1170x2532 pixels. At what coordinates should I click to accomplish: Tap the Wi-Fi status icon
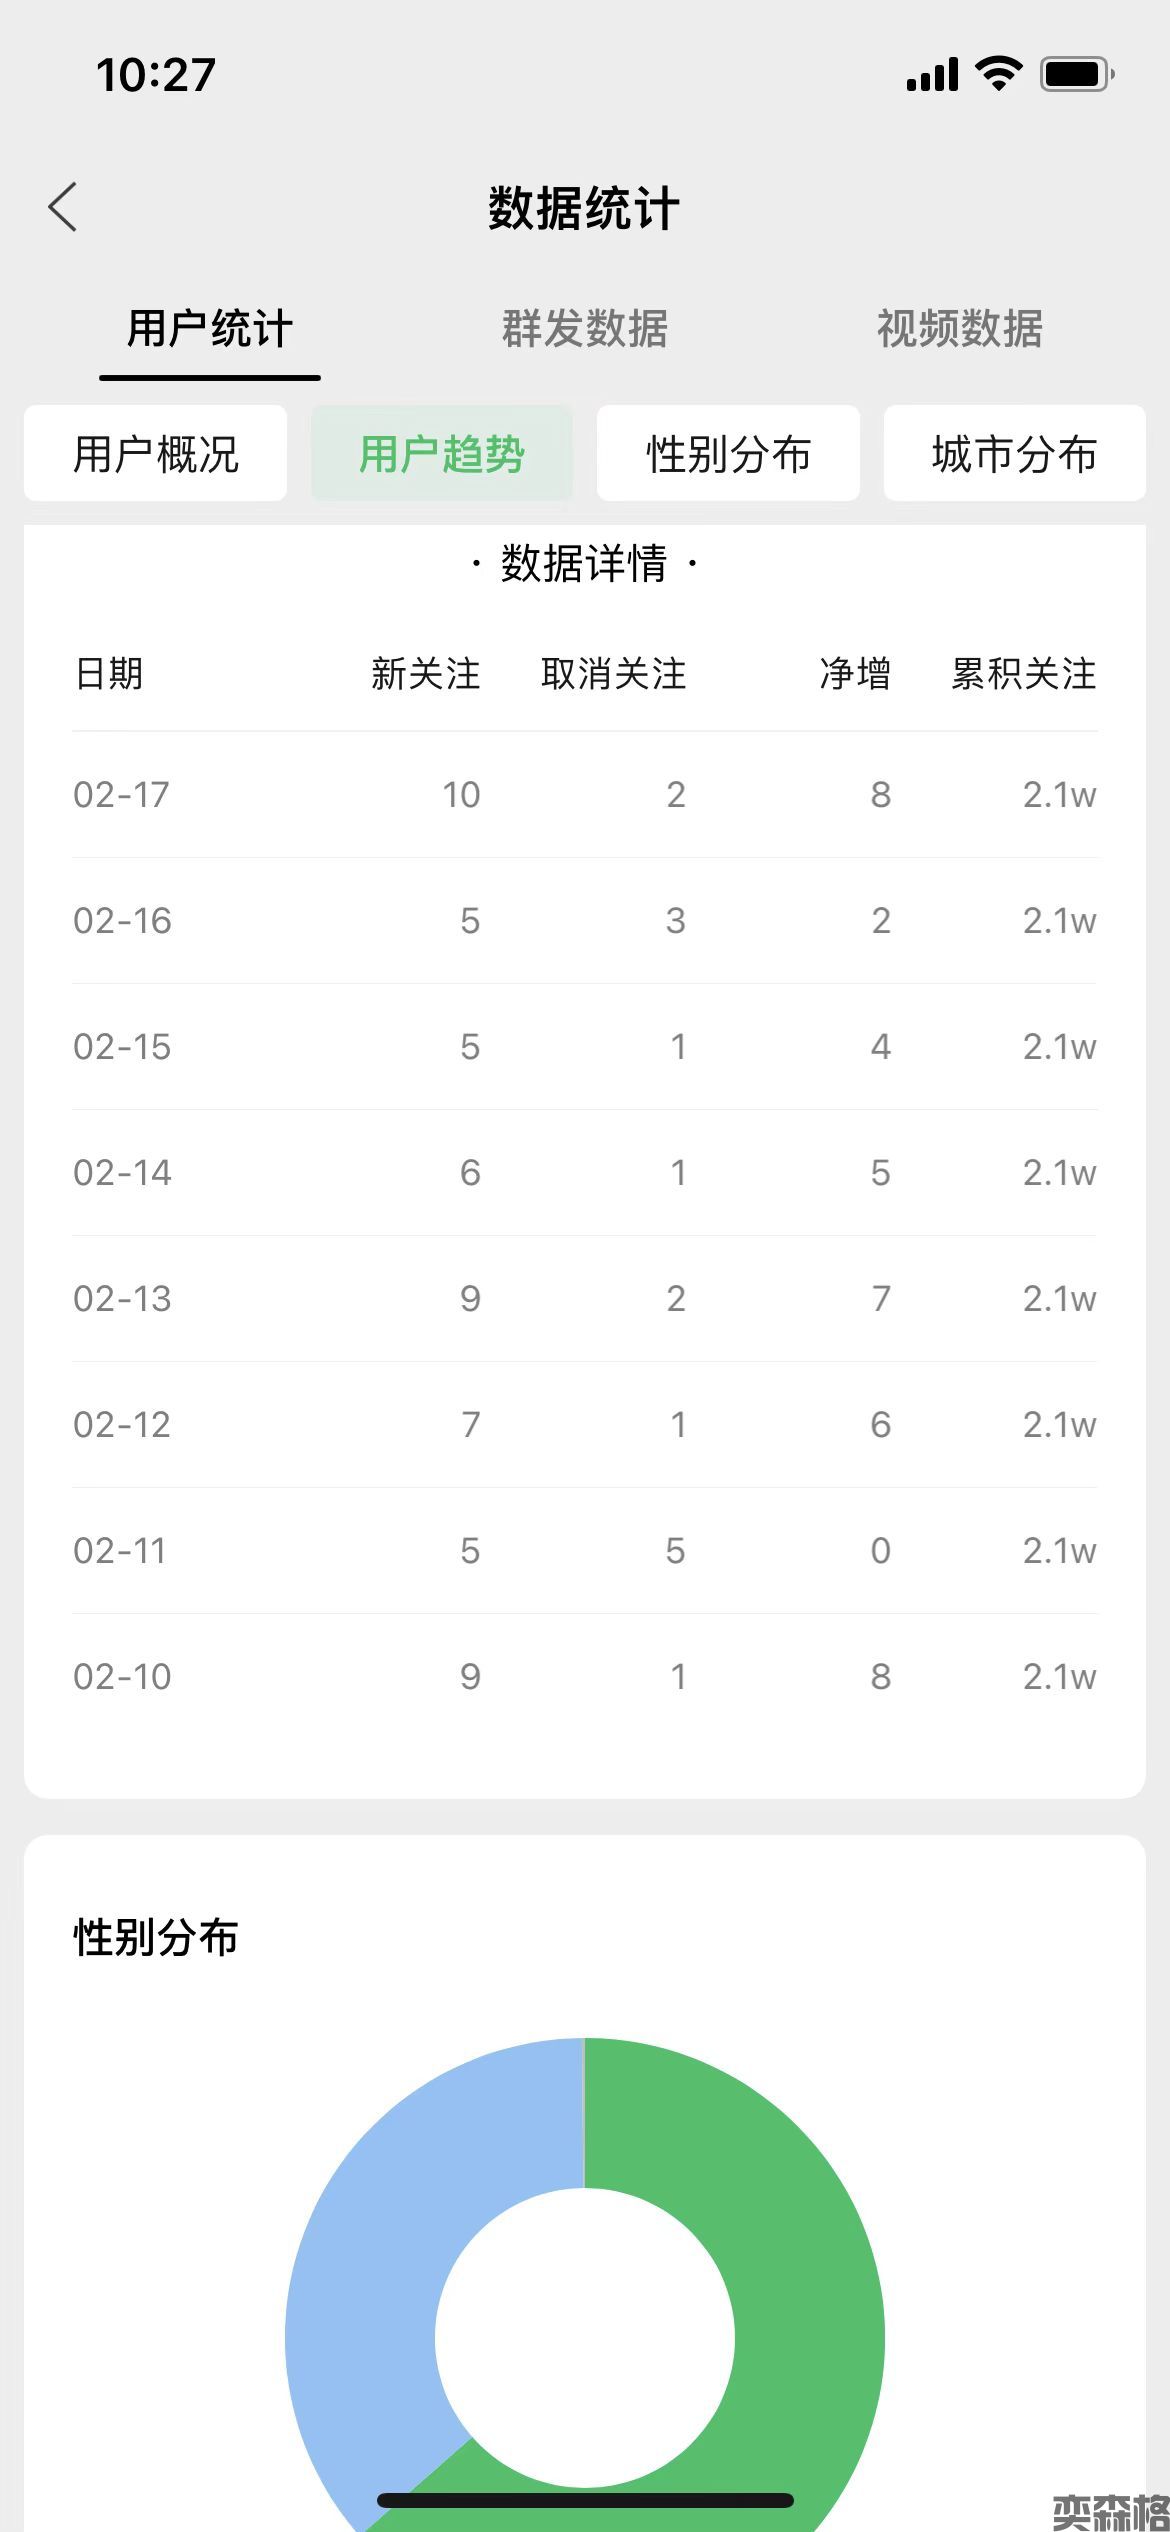(x=998, y=74)
